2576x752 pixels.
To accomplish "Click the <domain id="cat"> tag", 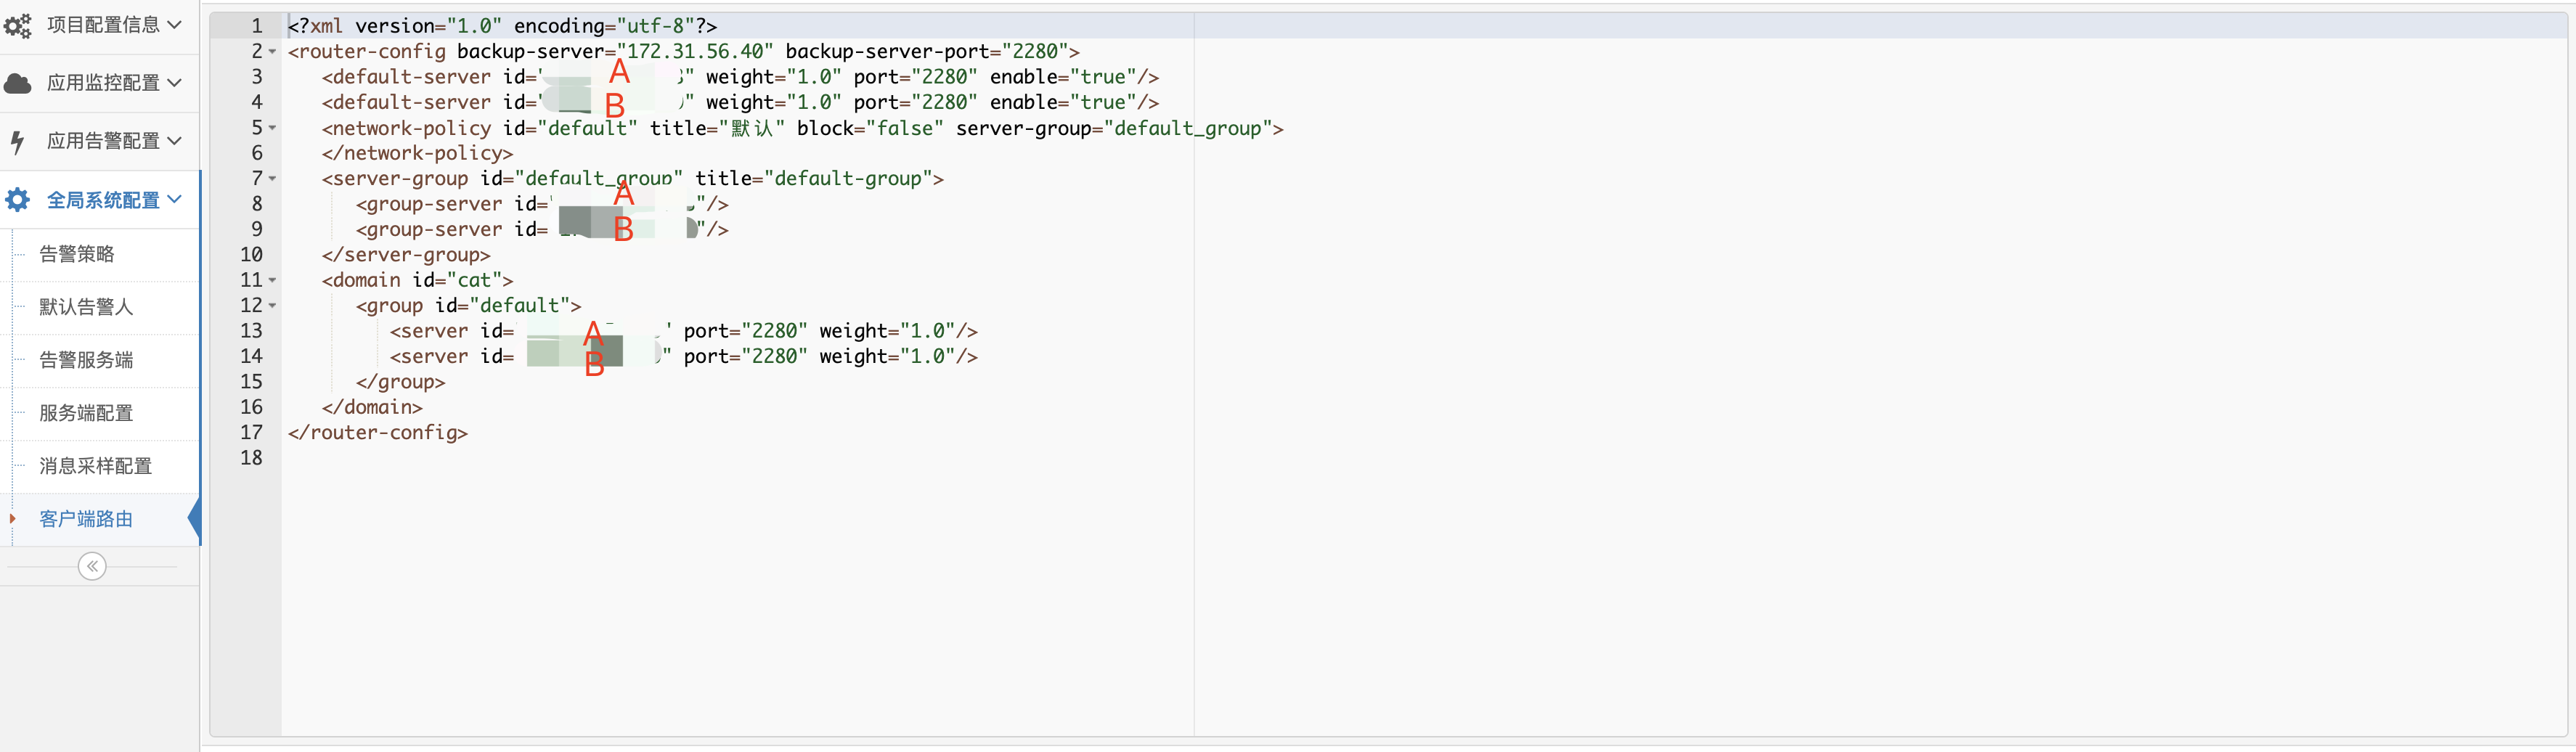I will click(417, 281).
